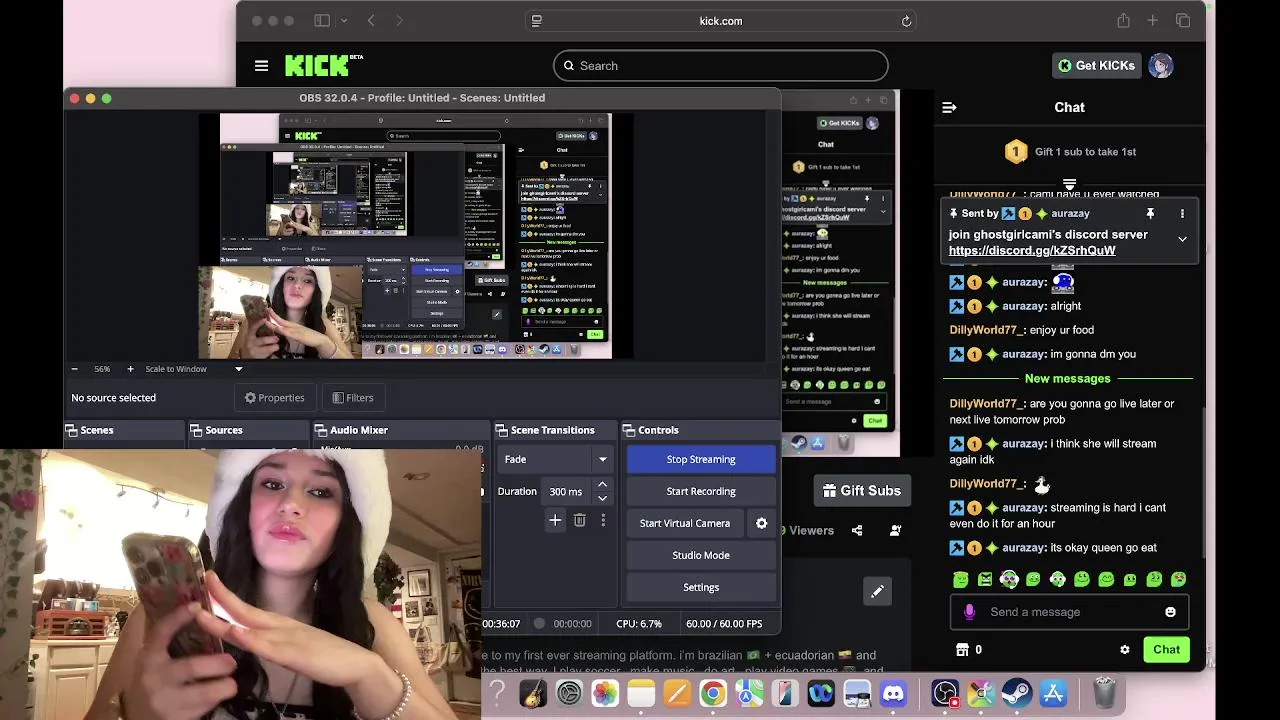
Task: Open the pinned message three-dot options
Action: point(1182,213)
